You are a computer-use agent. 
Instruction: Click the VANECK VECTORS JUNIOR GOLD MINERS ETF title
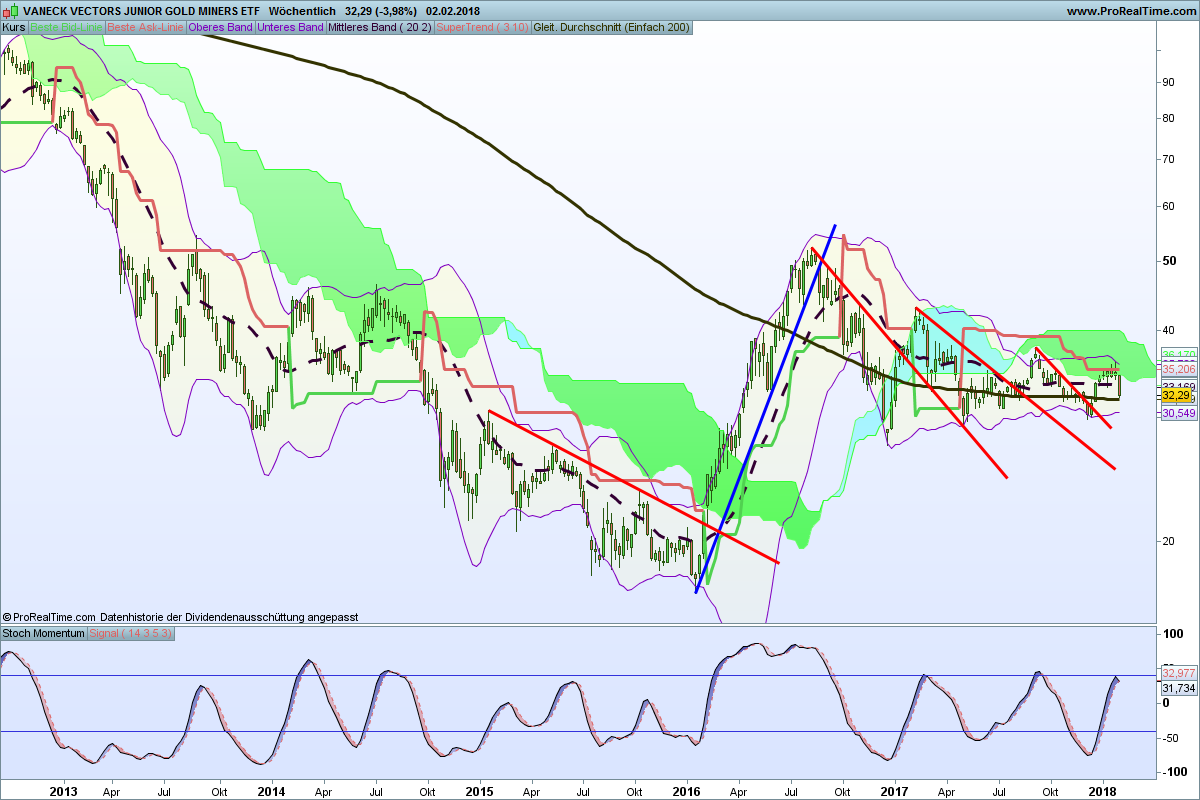click(141, 11)
